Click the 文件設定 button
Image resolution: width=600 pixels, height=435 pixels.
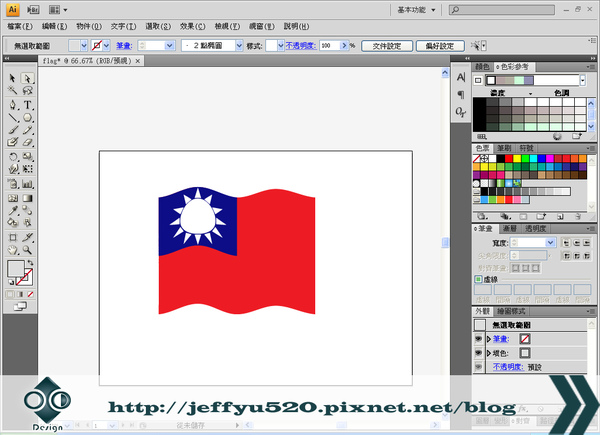tap(387, 46)
